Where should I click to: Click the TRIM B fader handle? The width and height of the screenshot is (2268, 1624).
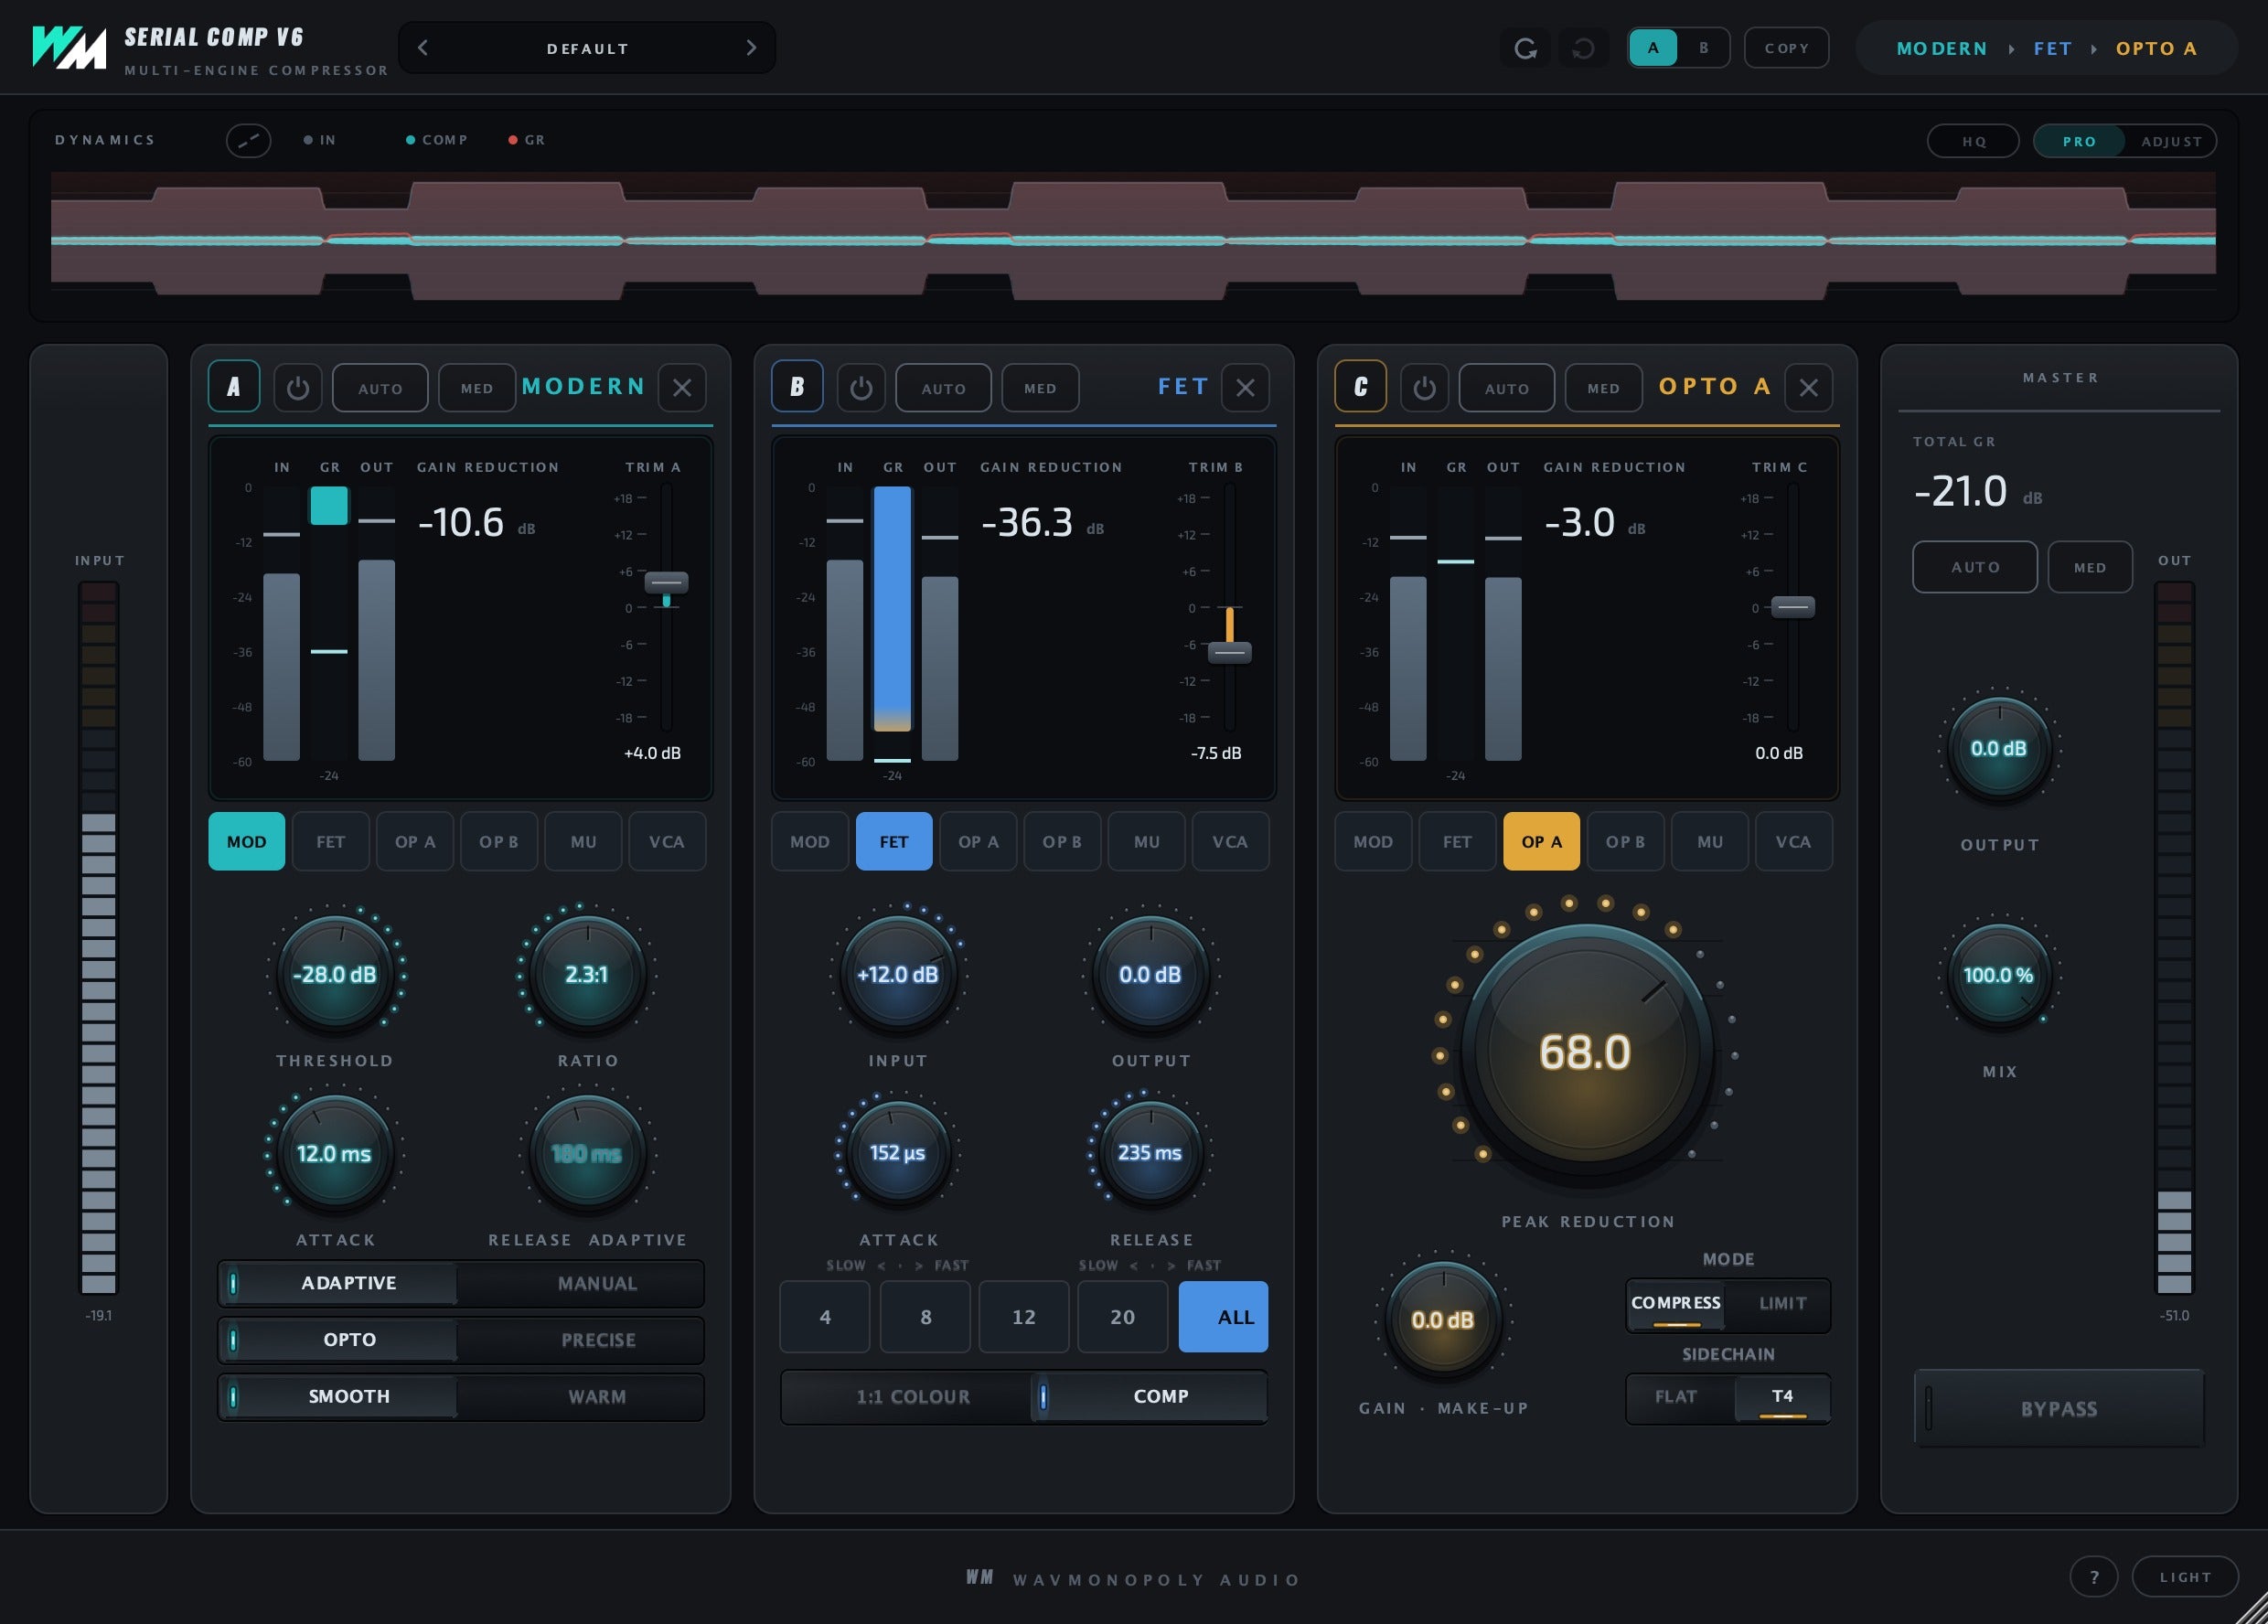tap(1229, 653)
